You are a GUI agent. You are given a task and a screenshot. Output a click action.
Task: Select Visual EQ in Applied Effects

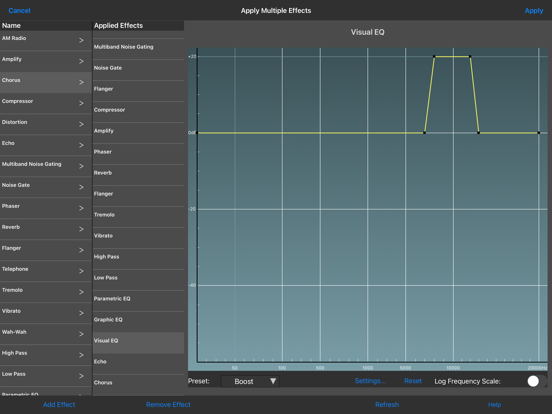tap(138, 343)
